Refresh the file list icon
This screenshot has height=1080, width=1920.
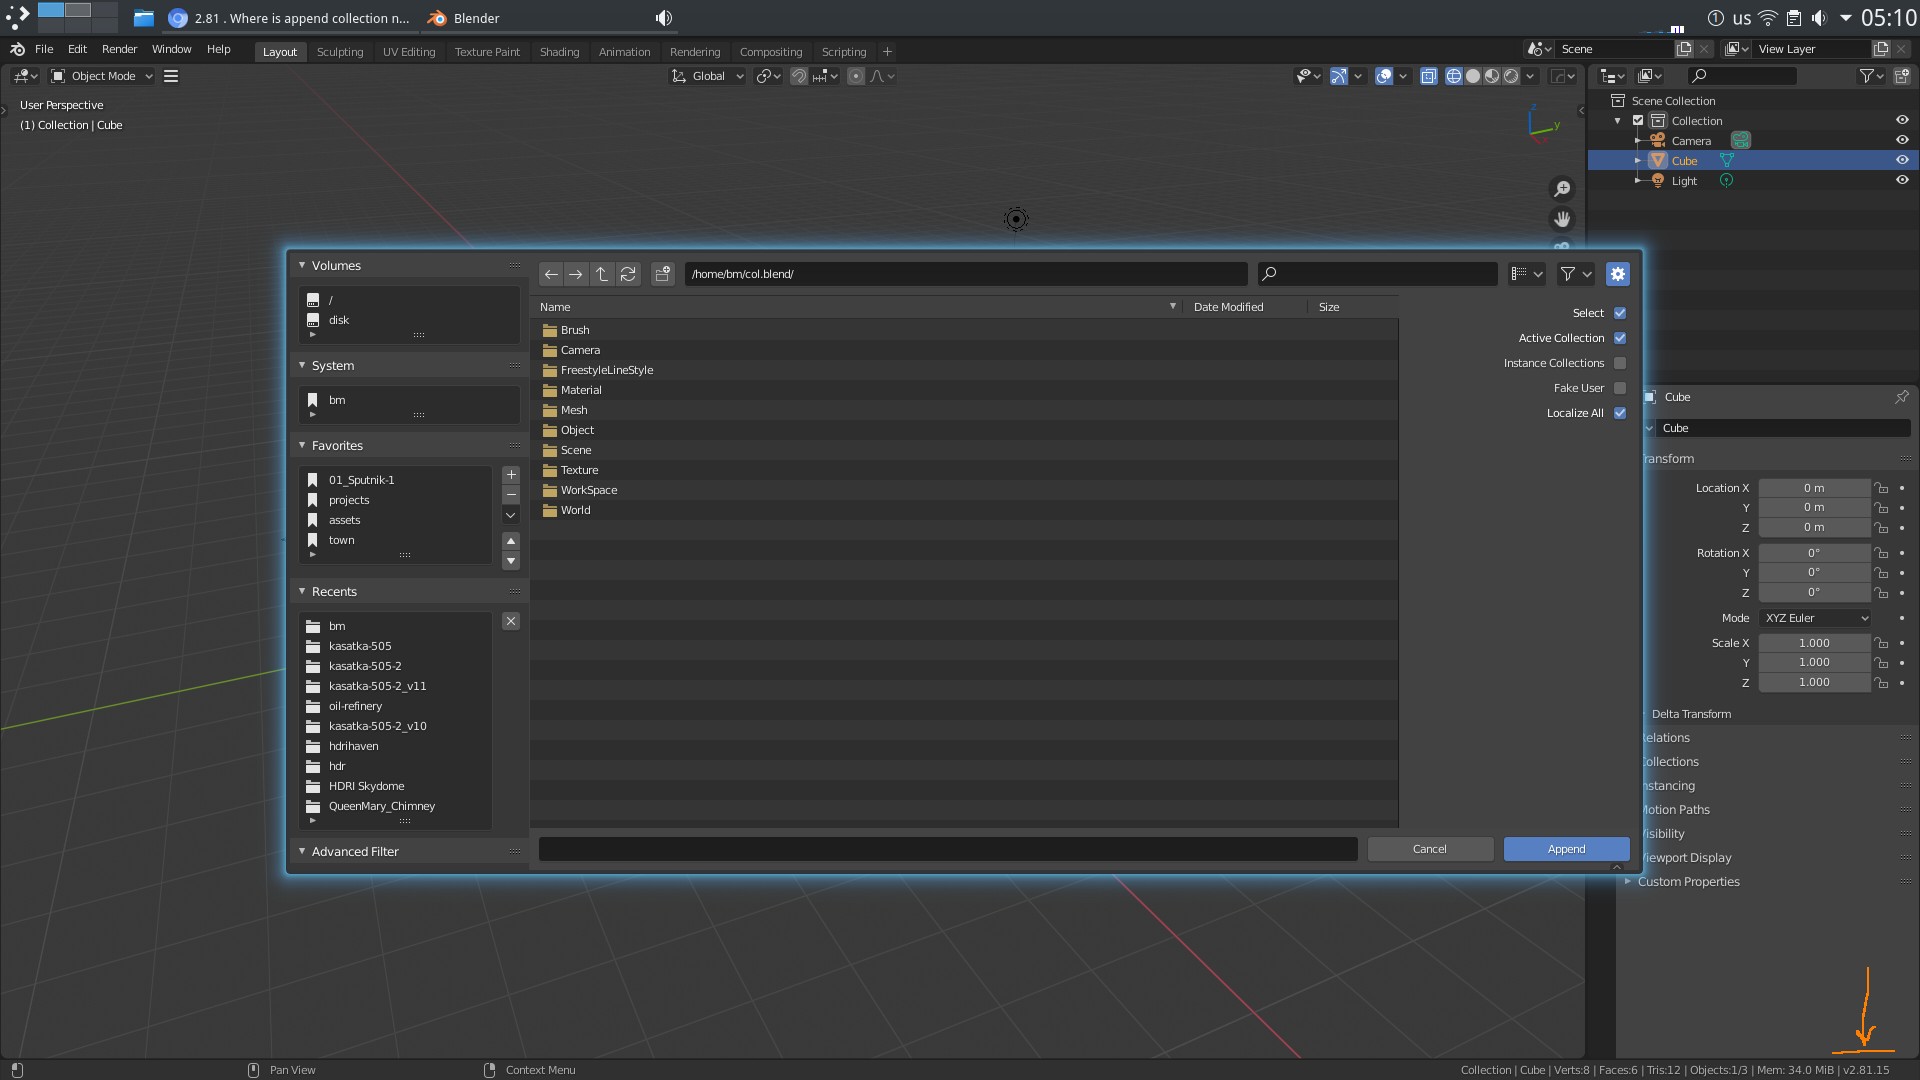(628, 274)
